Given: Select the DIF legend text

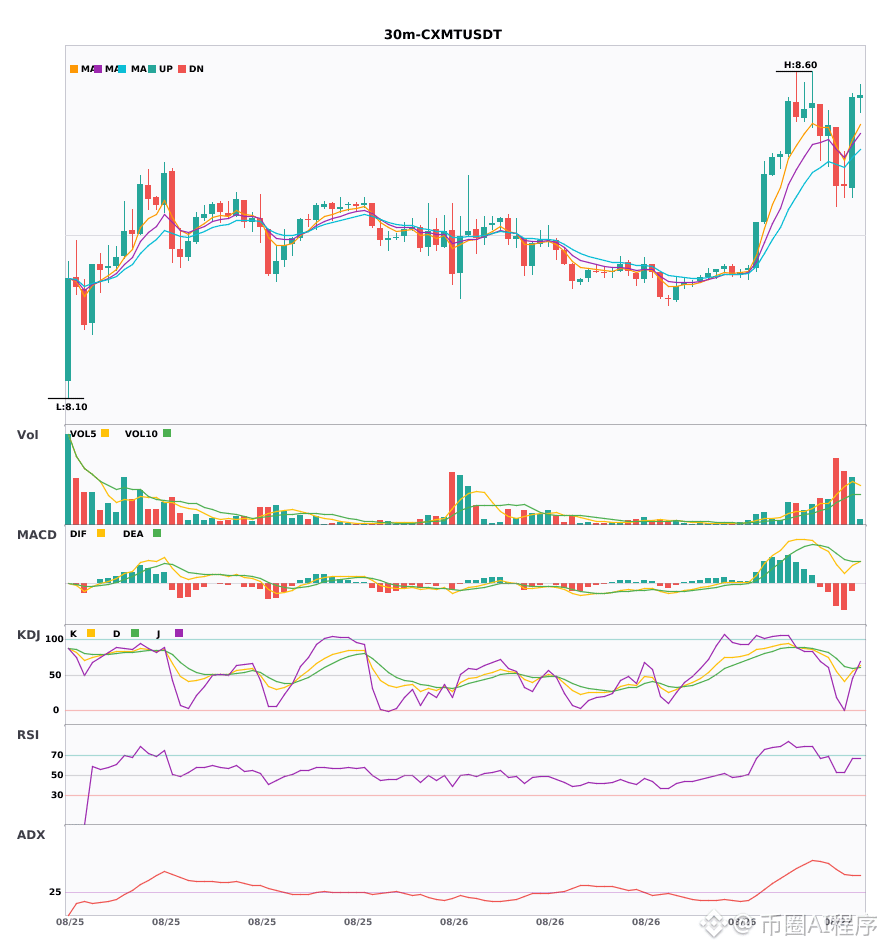Looking at the screenshot, I should pyautogui.click(x=78, y=534).
